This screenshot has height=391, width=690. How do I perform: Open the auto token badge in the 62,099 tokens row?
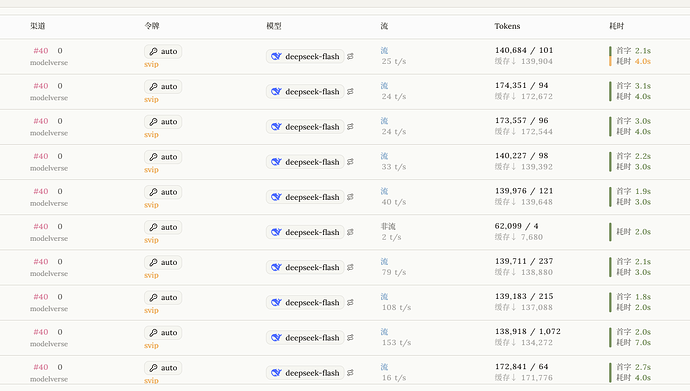pyautogui.click(x=163, y=227)
